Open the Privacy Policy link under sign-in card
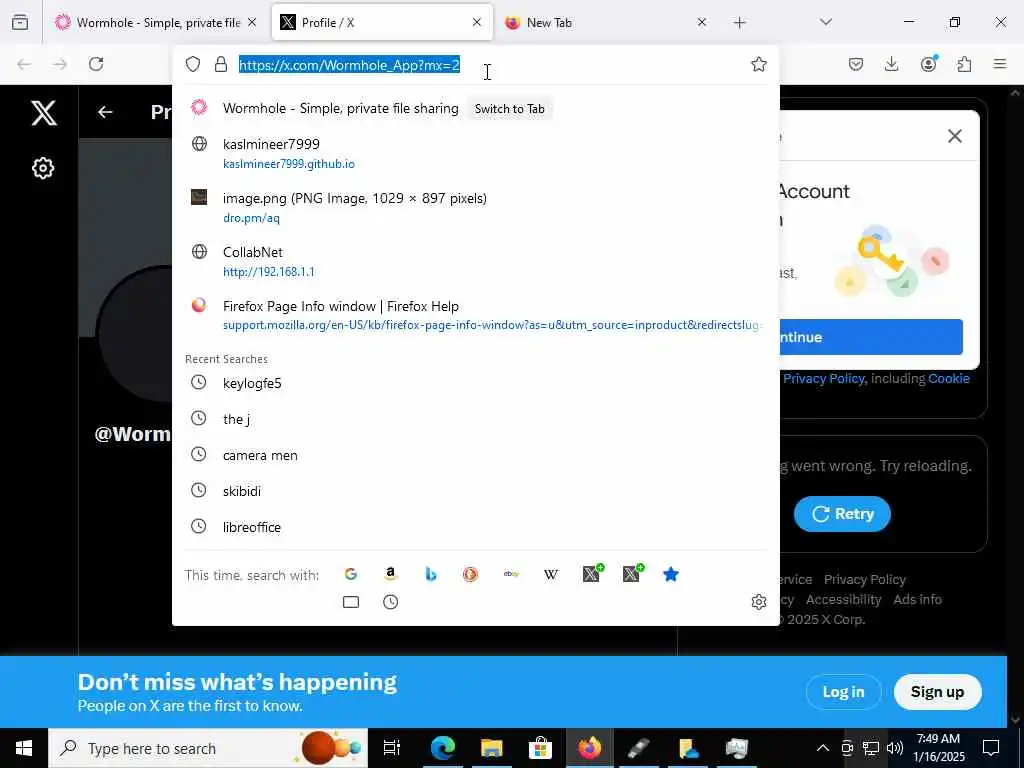 (824, 379)
